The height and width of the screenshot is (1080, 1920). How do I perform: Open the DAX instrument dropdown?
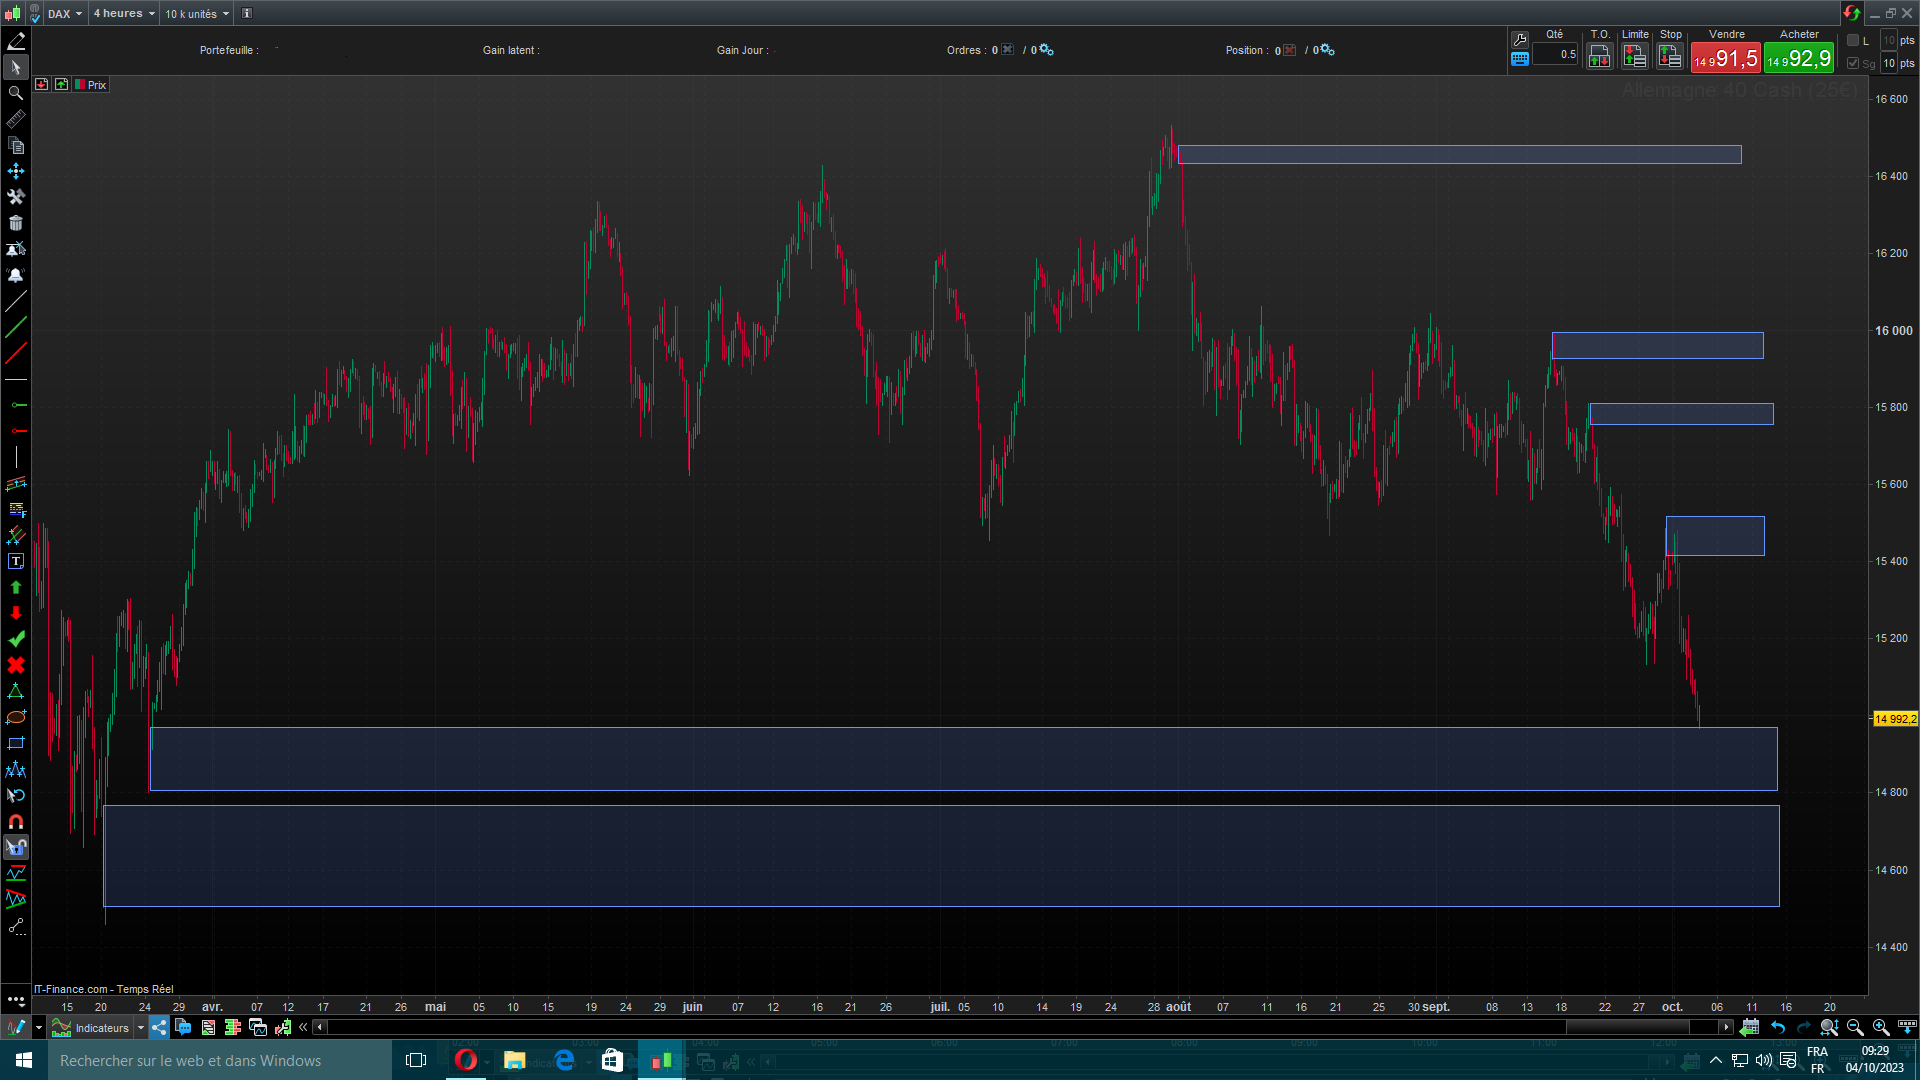(66, 14)
